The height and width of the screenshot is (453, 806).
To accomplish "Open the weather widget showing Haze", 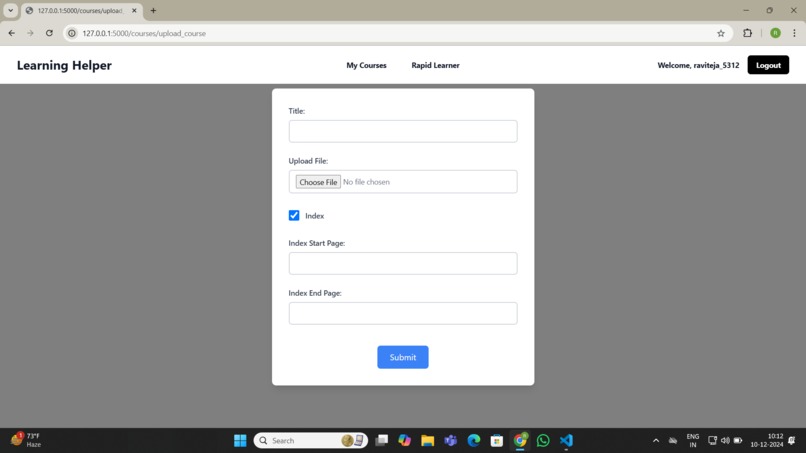I will point(26,440).
